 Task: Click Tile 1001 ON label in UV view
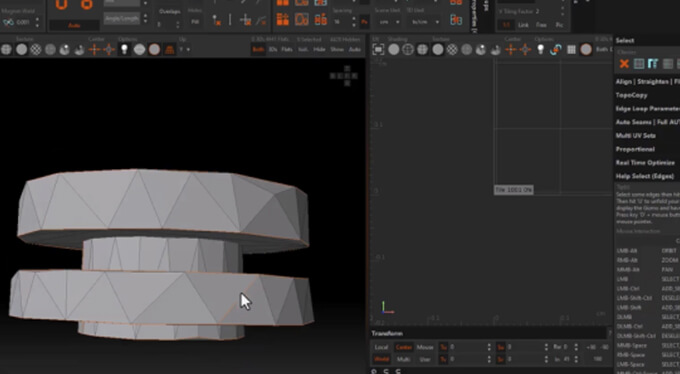(x=513, y=190)
